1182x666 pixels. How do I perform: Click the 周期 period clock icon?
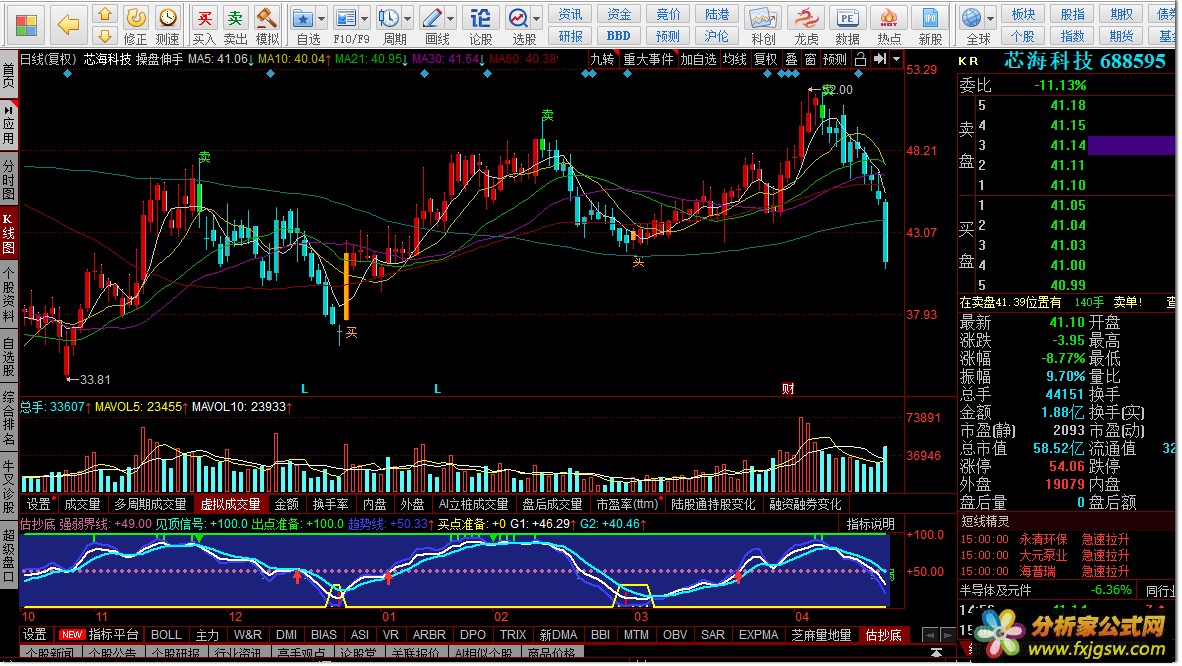point(389,17)
